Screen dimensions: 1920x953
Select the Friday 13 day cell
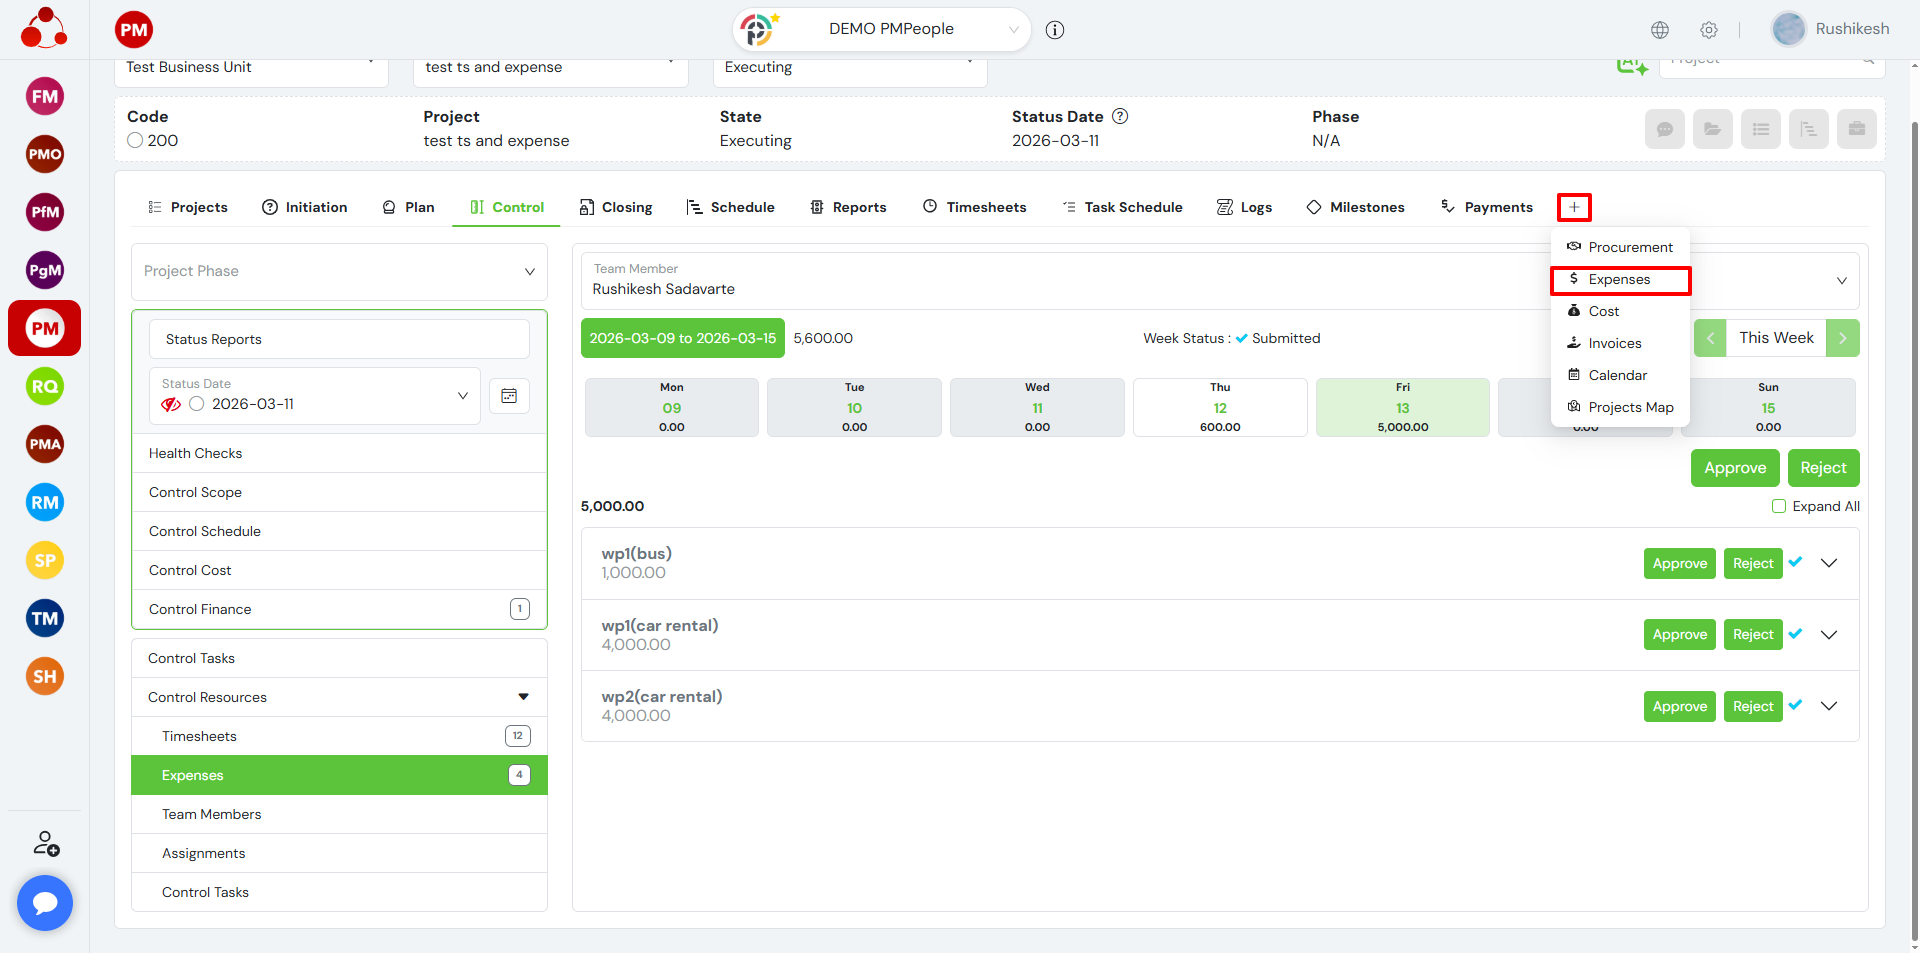(x=1402, y=408)
